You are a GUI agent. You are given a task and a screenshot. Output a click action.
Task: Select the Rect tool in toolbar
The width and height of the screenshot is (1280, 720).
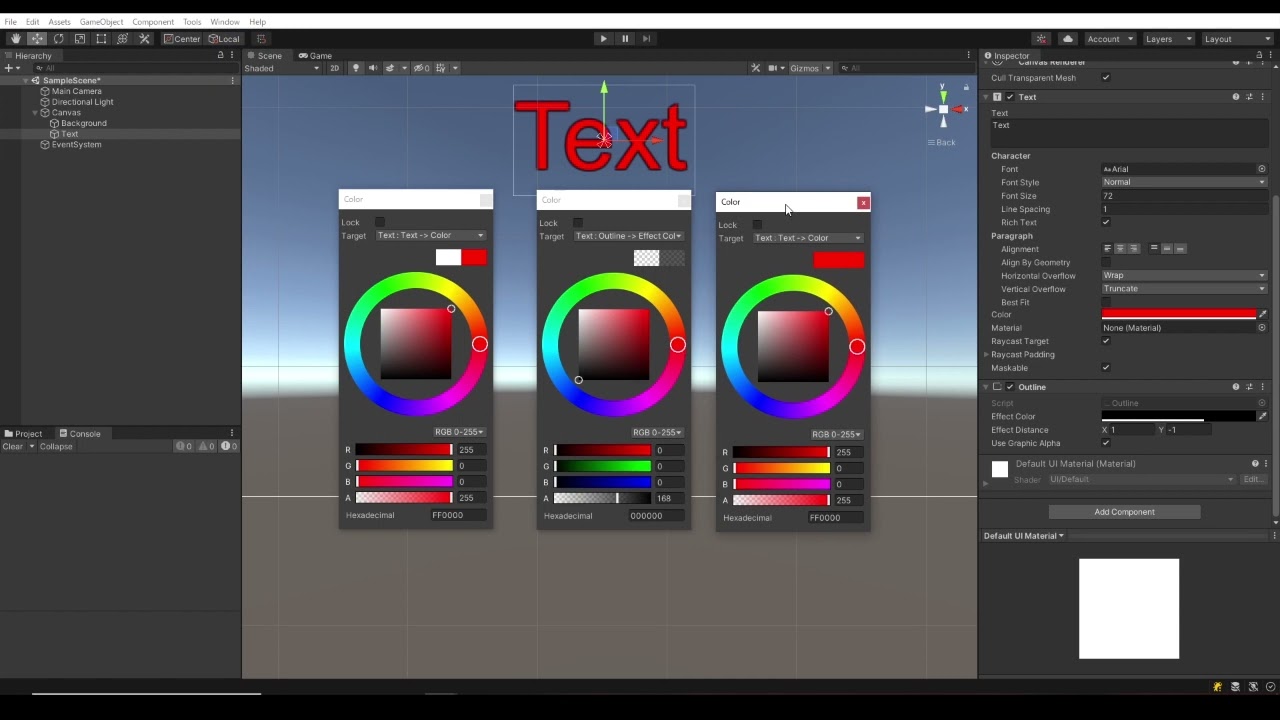pyautogui.click(x=101, y=39)
